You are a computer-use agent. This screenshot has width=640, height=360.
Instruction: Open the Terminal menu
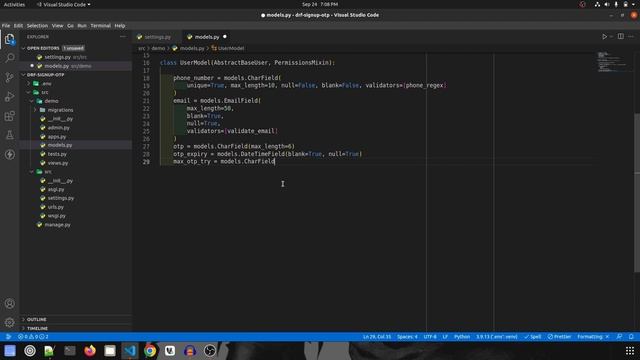(100, 26)
